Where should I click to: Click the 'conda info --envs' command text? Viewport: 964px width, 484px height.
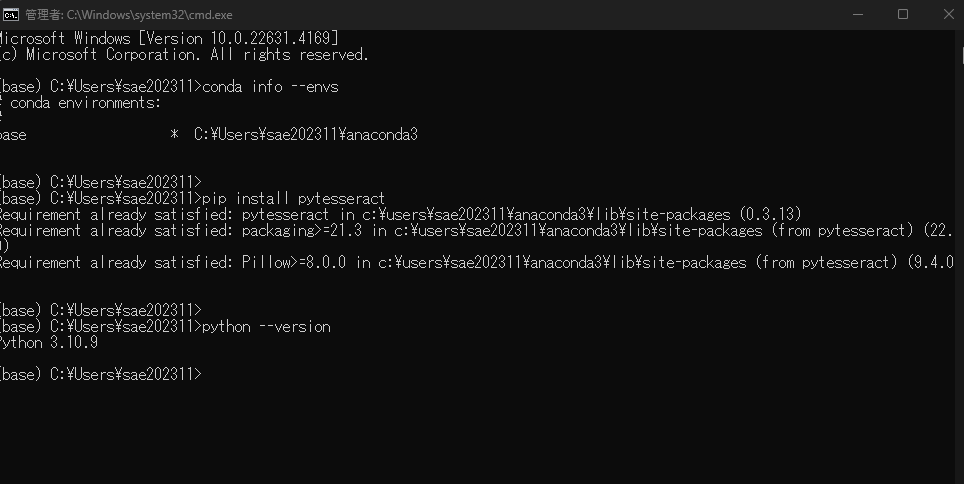click(271, 87)
